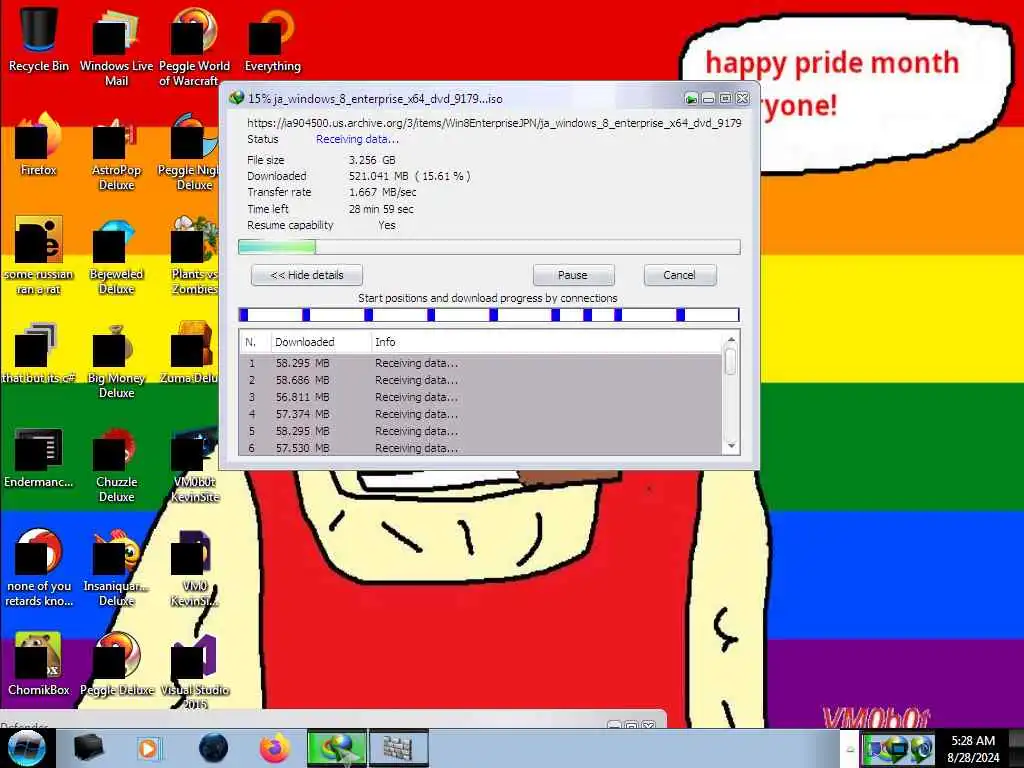1024x768 pixels.
Task: Open the dark black-box taskbar icon
Action: click(x=89, y=748)
